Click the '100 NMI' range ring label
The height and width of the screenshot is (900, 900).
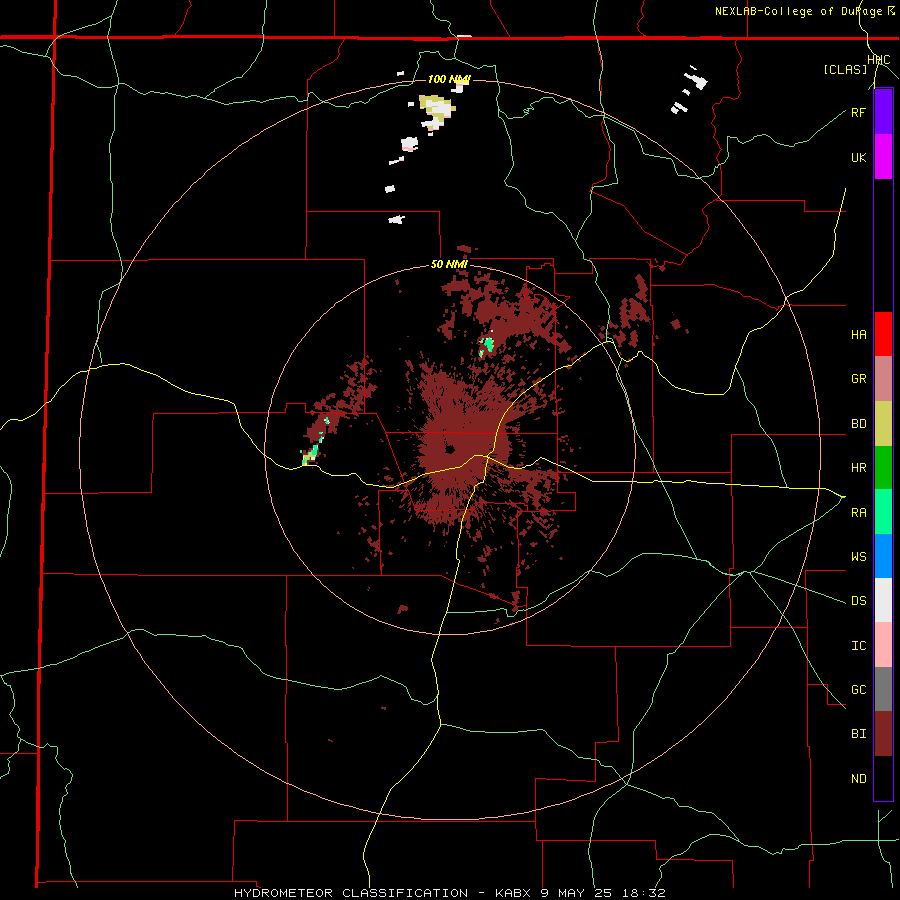click(449, 79)
